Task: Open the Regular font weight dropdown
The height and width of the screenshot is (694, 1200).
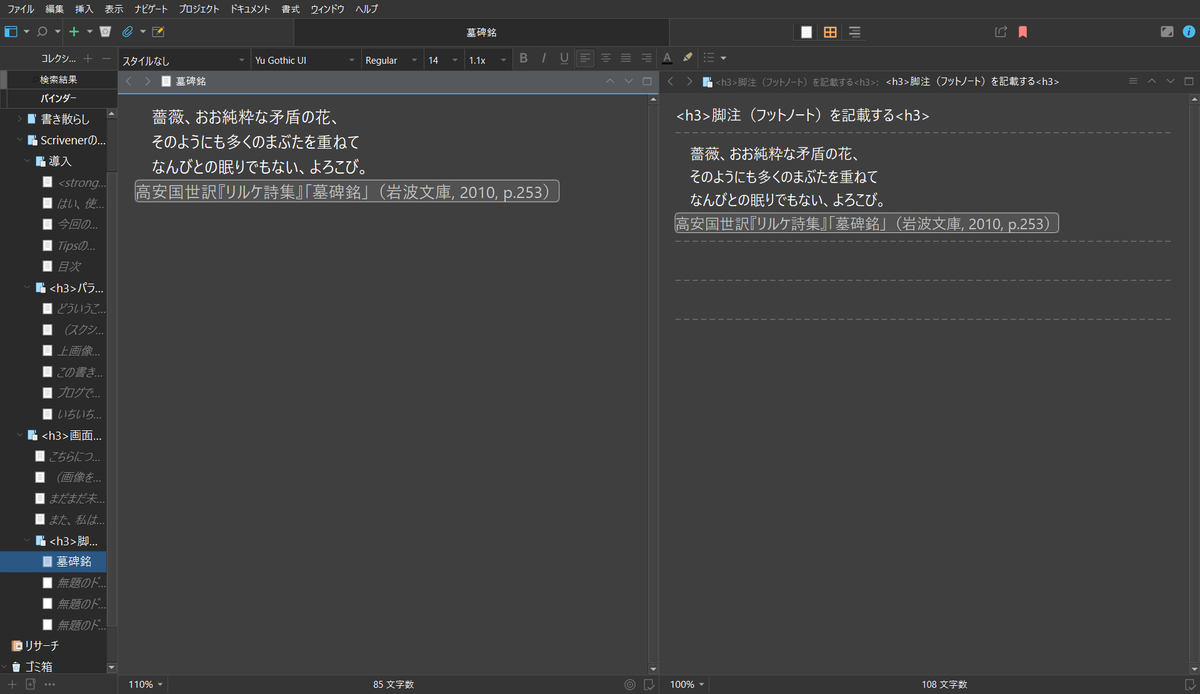Action: [392, 60]
